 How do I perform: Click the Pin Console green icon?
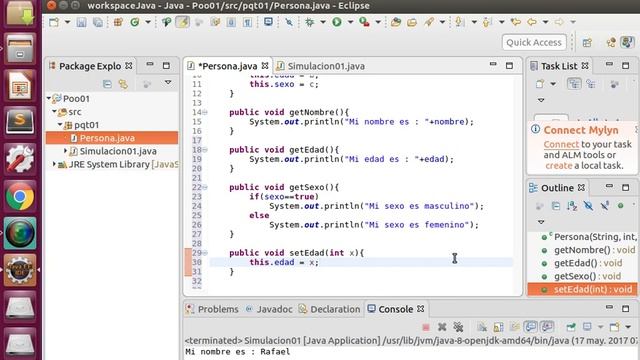coord(571,327)
